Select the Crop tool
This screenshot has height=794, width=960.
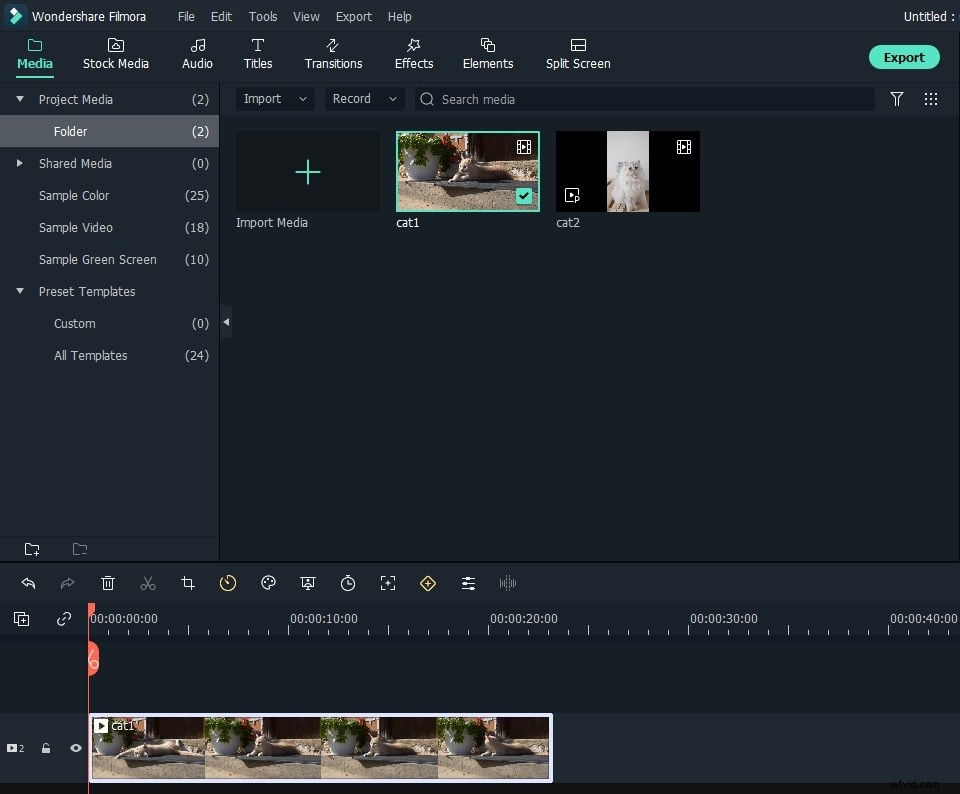point(188,584)
